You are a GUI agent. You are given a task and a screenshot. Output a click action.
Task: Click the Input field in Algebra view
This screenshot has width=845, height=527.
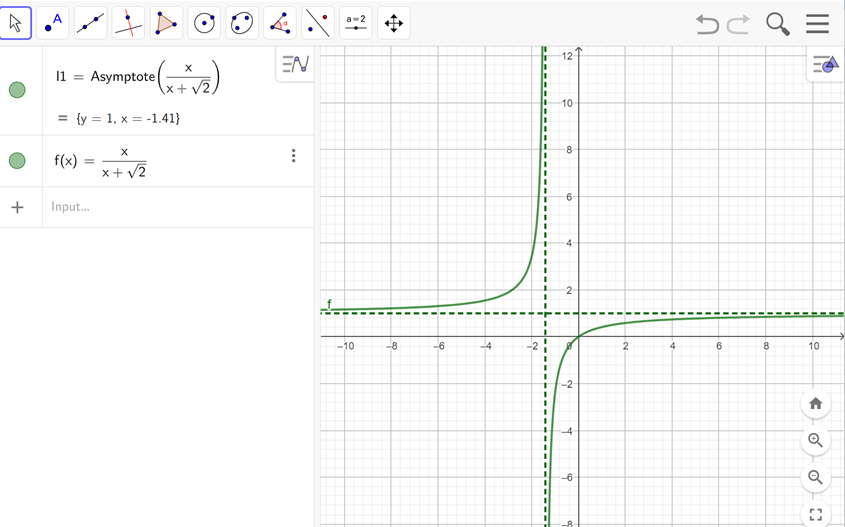tap(170, 207)
